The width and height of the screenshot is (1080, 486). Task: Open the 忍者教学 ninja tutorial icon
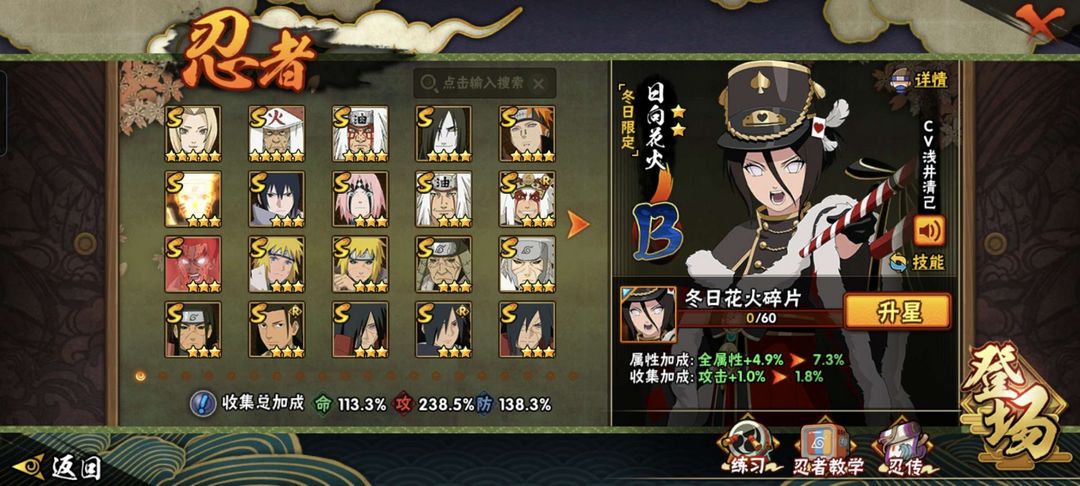(x=828, y=451)
